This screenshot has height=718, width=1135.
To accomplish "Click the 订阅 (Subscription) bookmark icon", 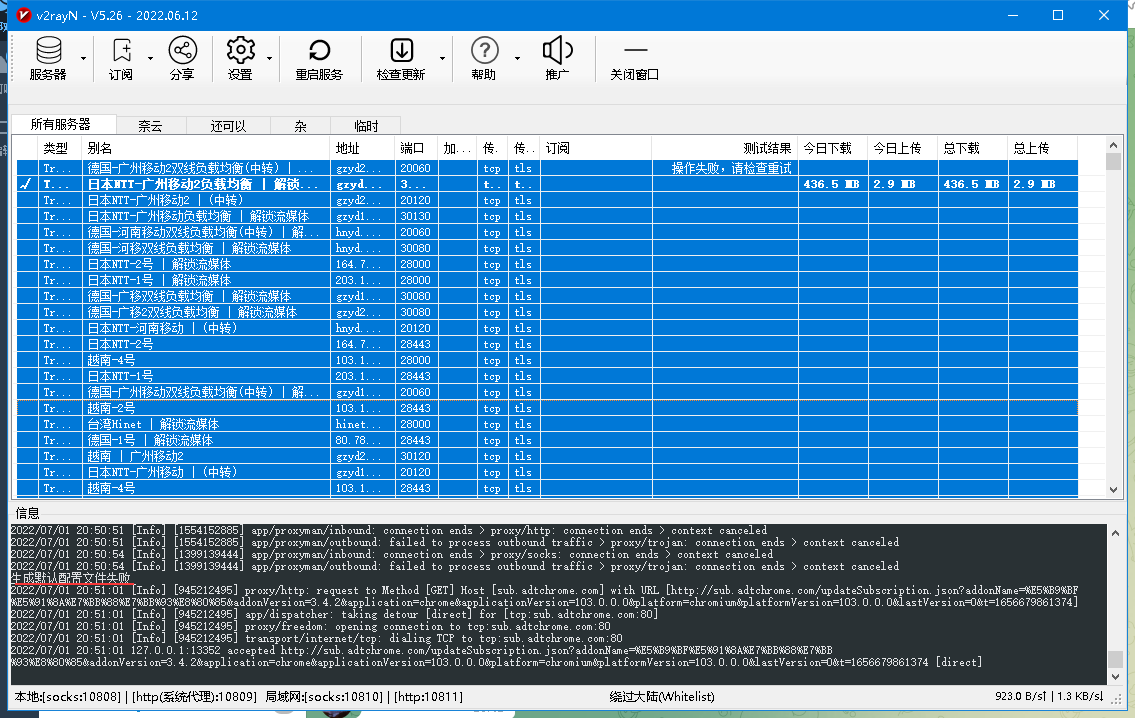I will pos(122,51).
